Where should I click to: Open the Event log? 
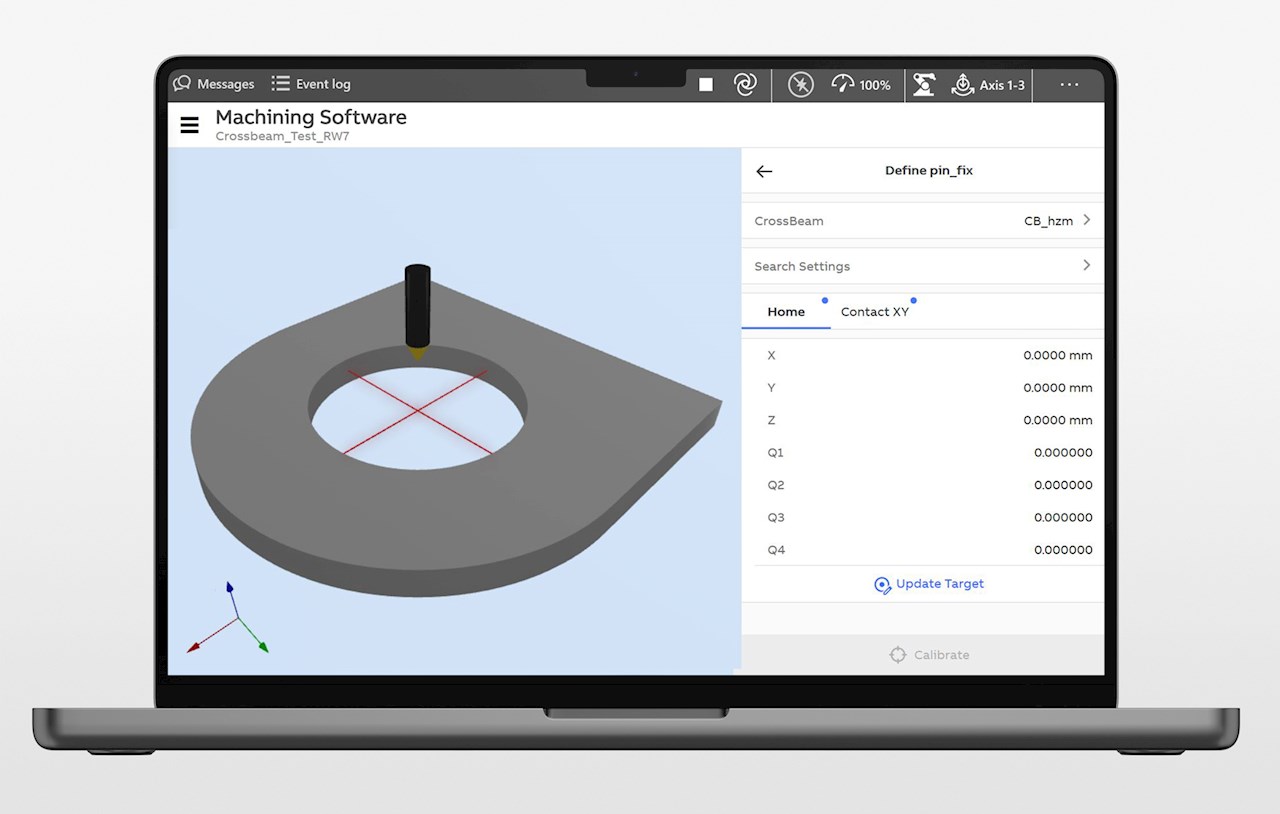click(311, 84)
